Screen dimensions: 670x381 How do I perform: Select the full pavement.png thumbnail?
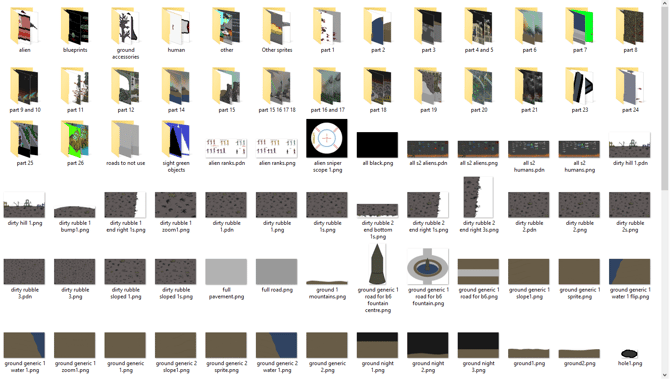coord(226,272)
